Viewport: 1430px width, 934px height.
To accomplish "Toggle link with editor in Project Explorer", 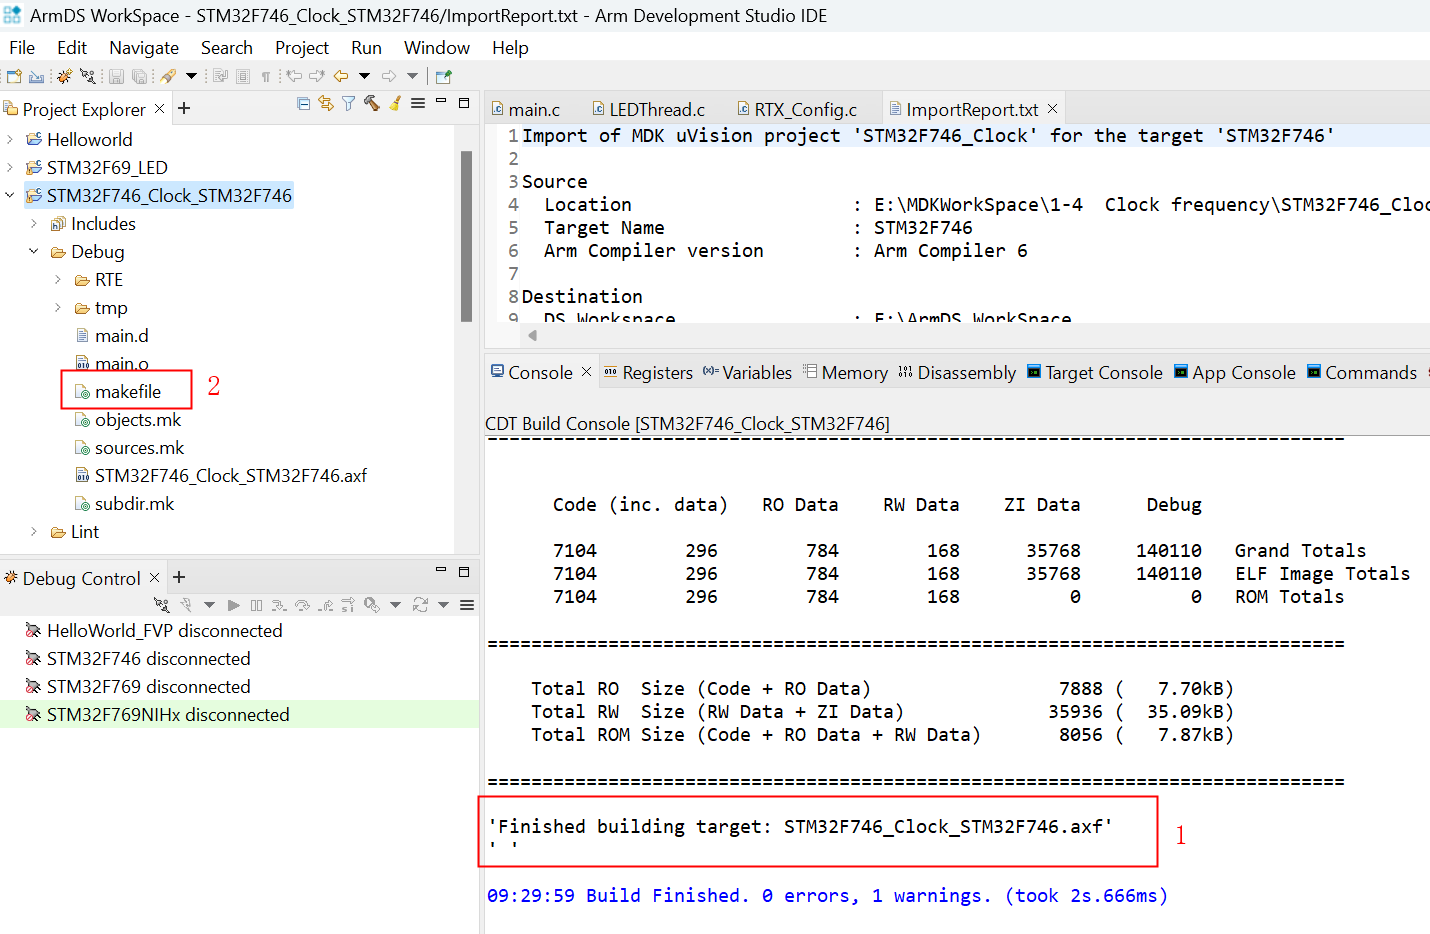I will pyautogui.click(x=326, y=103).
